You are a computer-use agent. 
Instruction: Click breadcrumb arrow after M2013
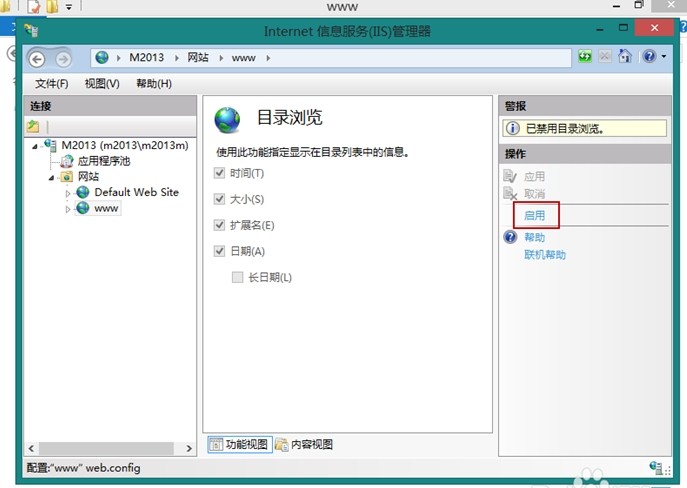[x=177, y=58]
